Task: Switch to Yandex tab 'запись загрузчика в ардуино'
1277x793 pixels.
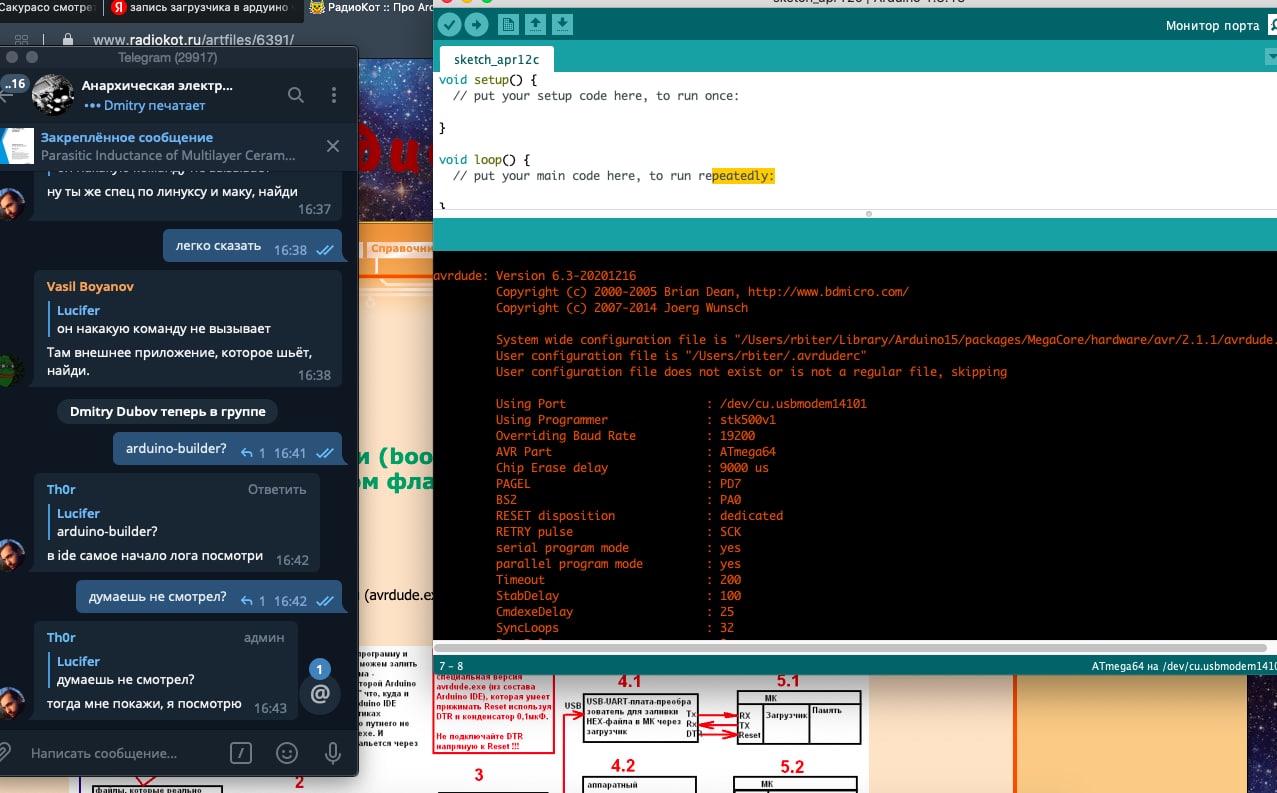Action: click(198, 8)
